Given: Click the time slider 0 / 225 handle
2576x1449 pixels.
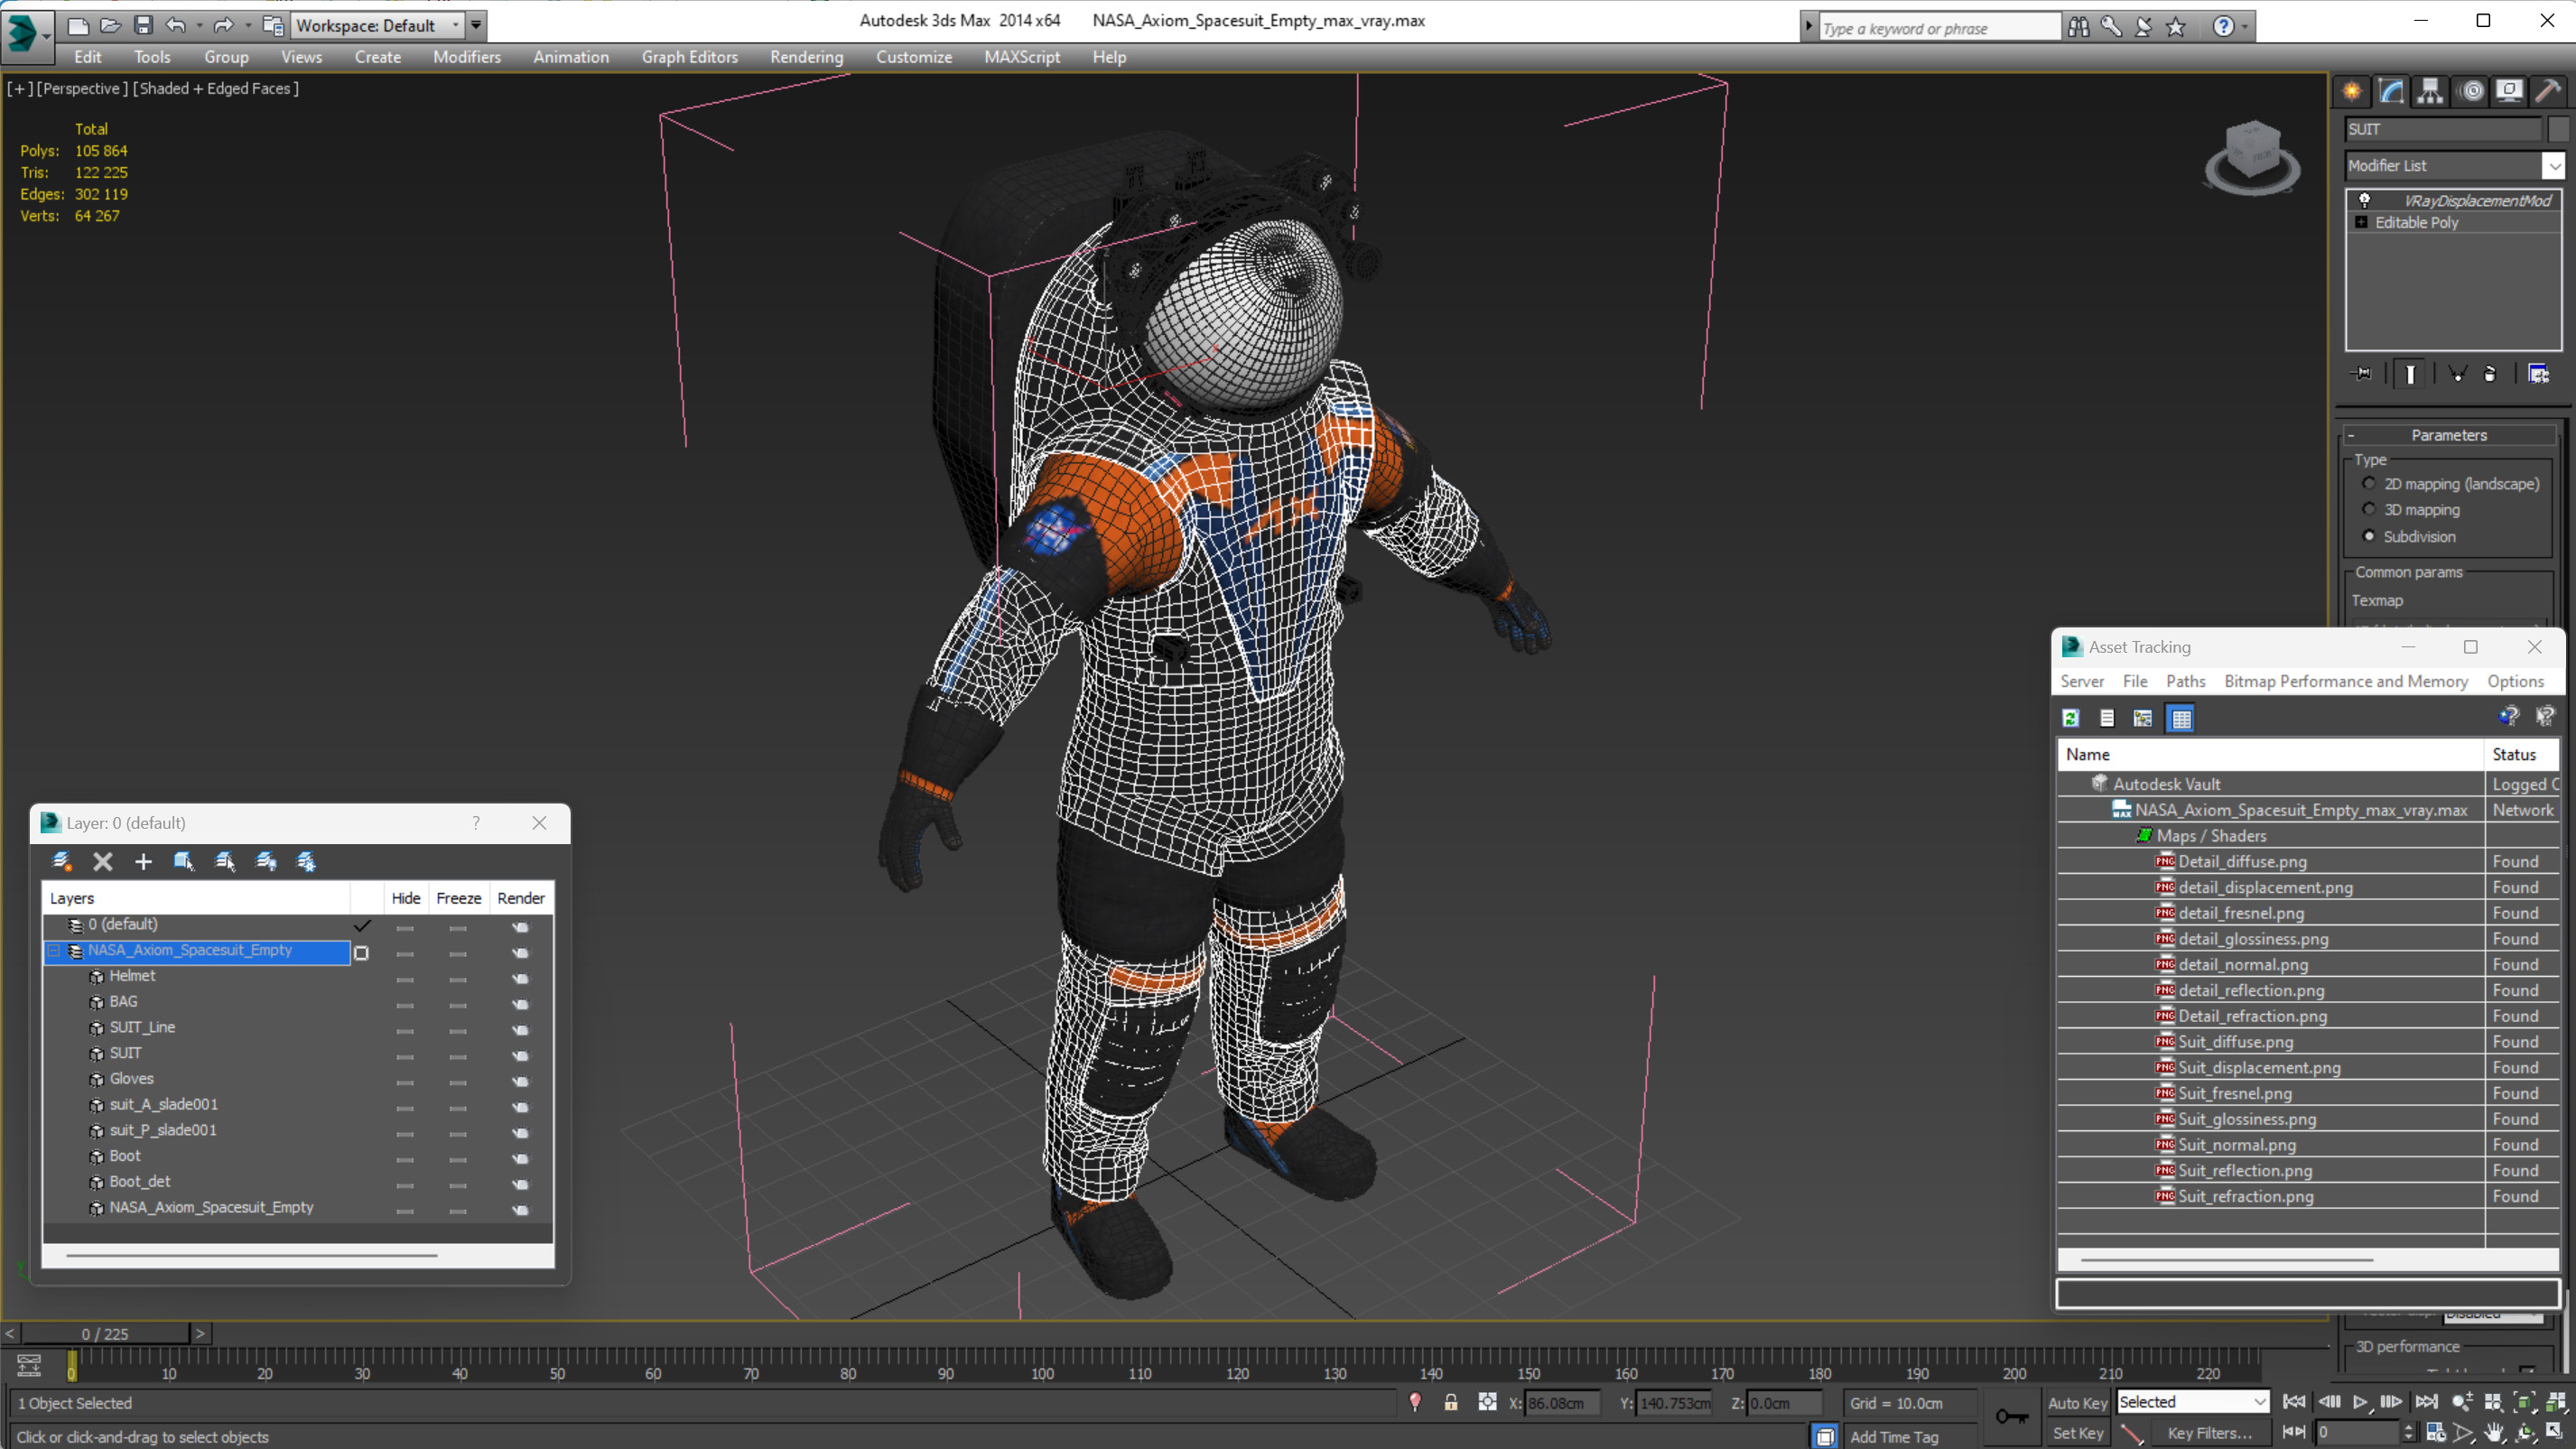Looking at the screenshot, I should tap(105, 1333).
